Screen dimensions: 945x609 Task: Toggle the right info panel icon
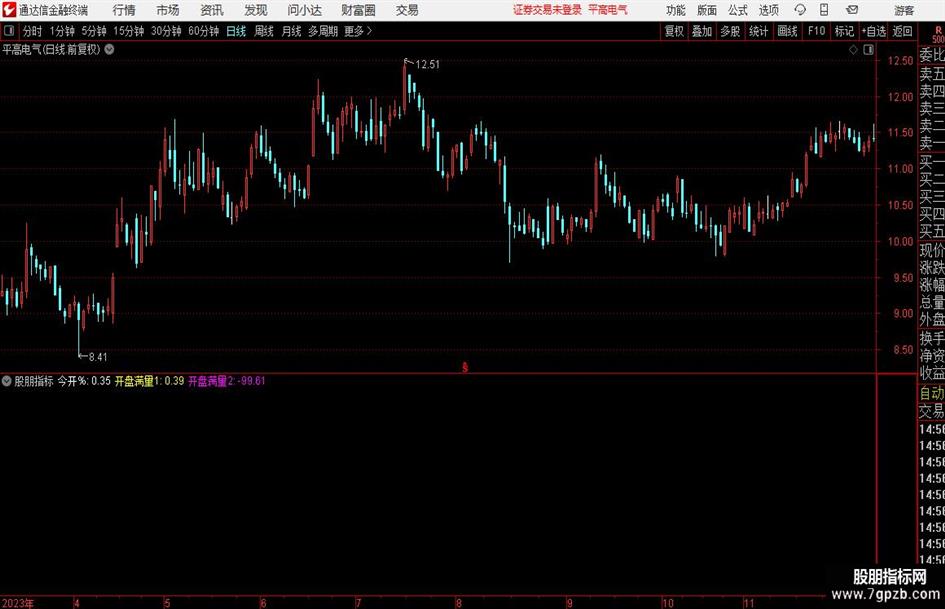[x=868, y=50]
